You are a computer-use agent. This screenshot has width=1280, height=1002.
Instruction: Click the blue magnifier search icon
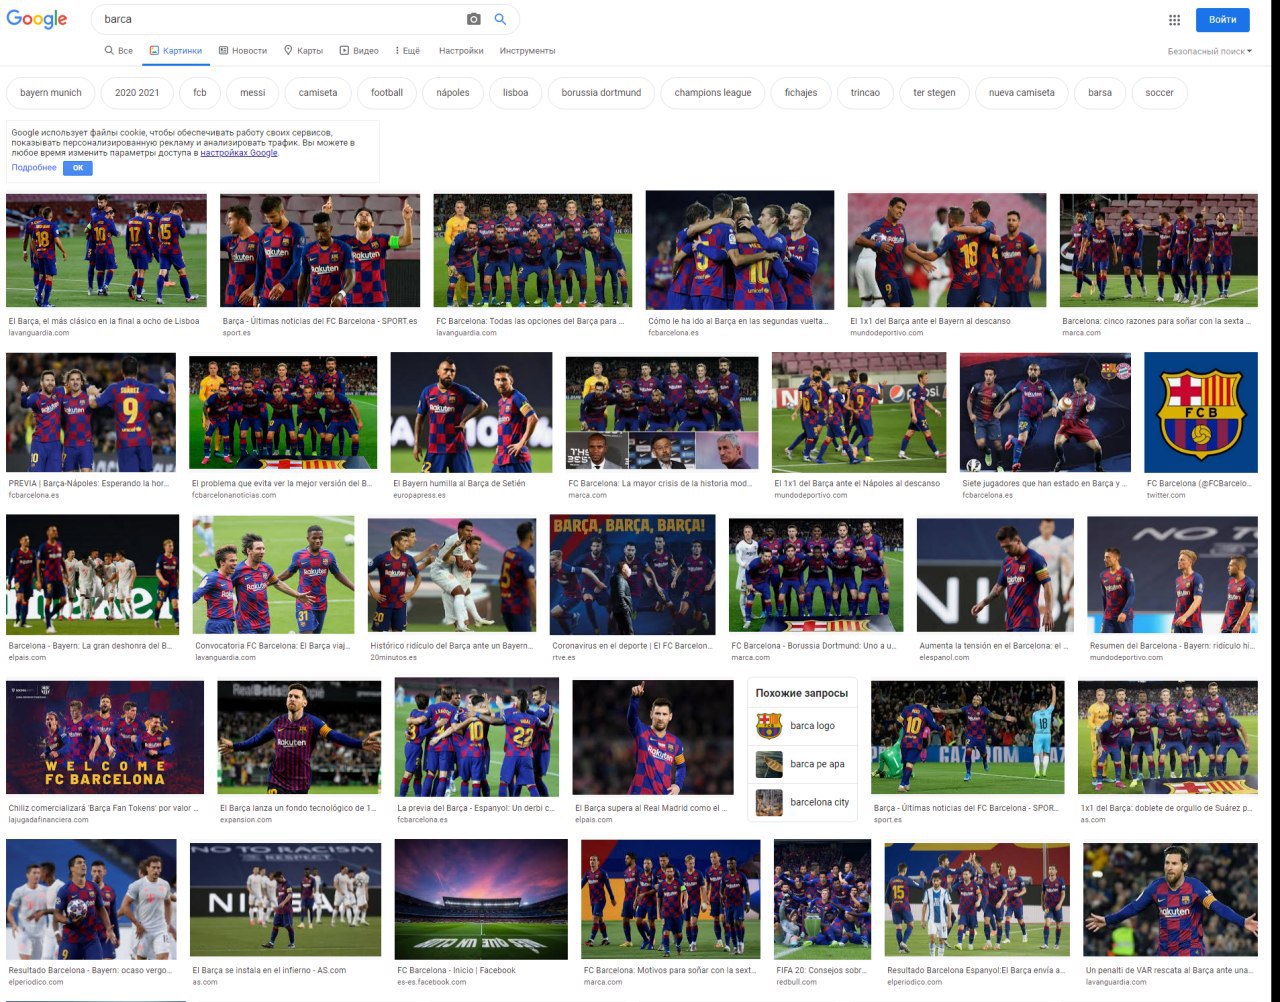point(500,19)
